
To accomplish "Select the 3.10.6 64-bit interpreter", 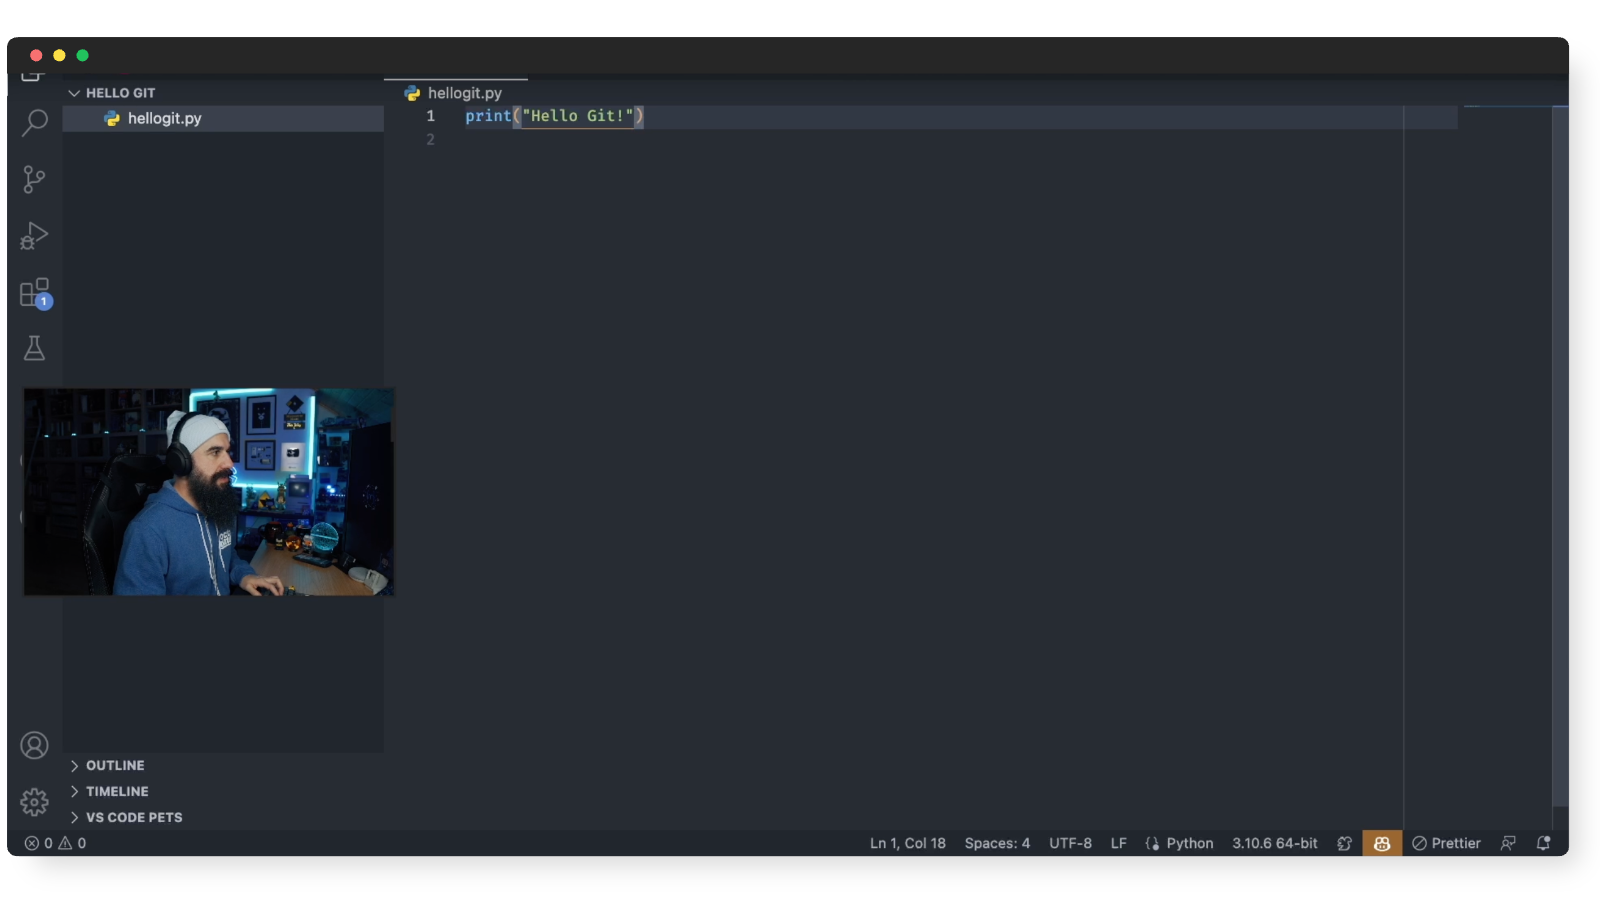I will [1274, 843].
